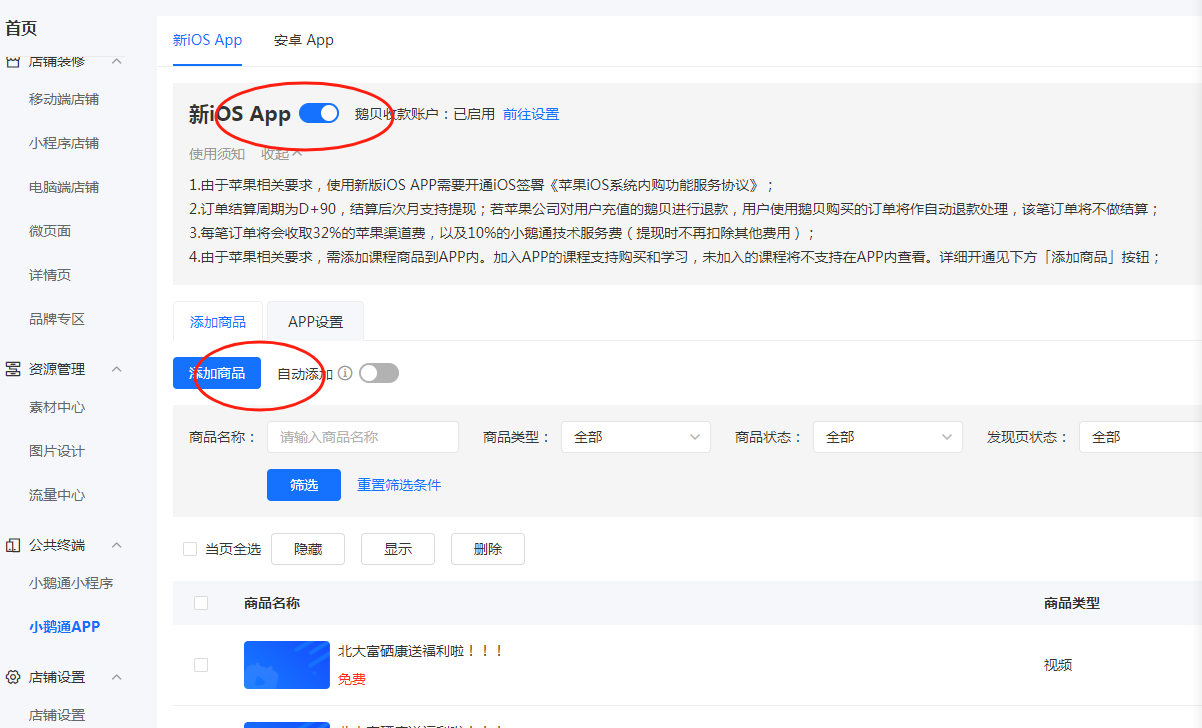Switch to the 安卓 App tab

pyautogui.click(x=304, y=40)
